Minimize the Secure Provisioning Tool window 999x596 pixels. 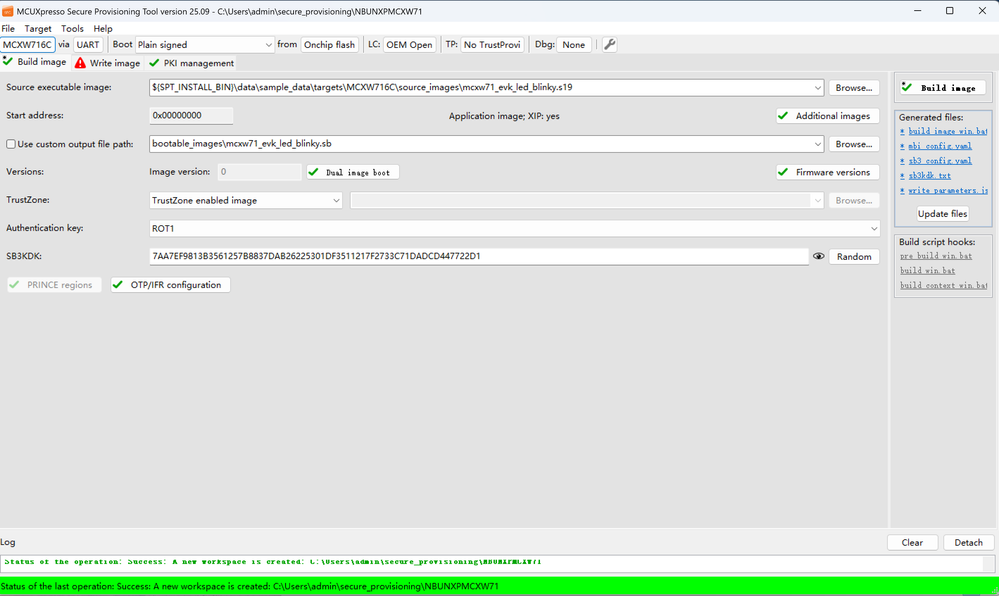click(918, 11)
